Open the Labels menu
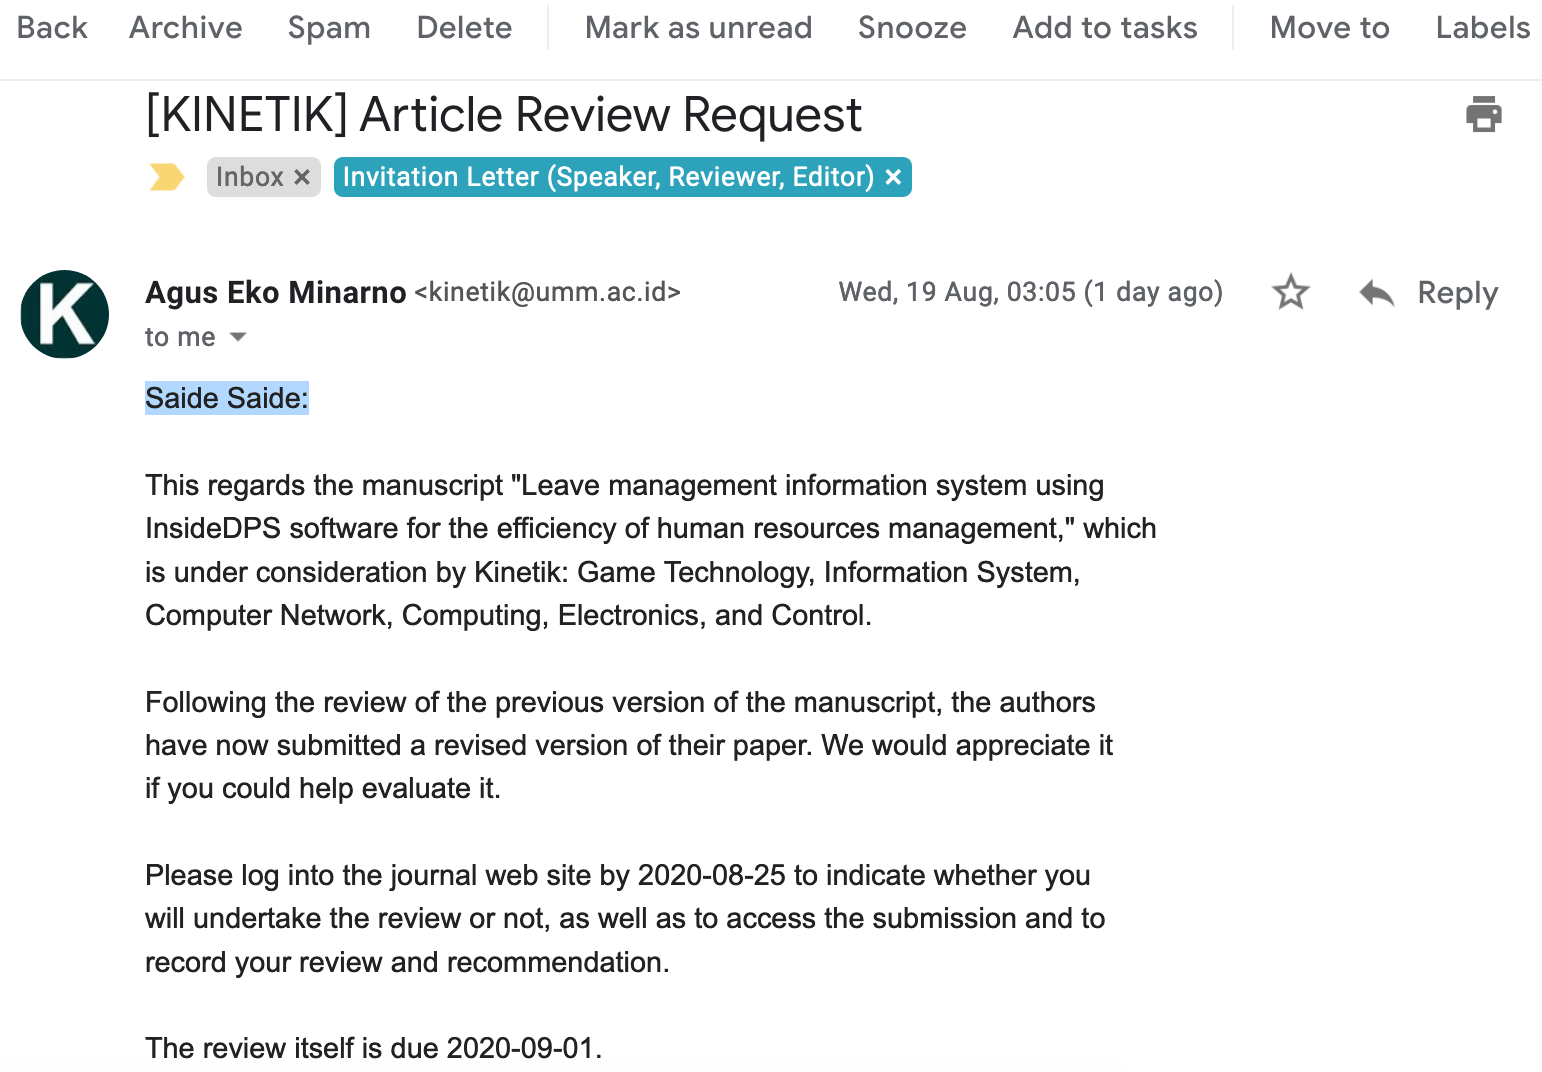 tap(1483, 28)
